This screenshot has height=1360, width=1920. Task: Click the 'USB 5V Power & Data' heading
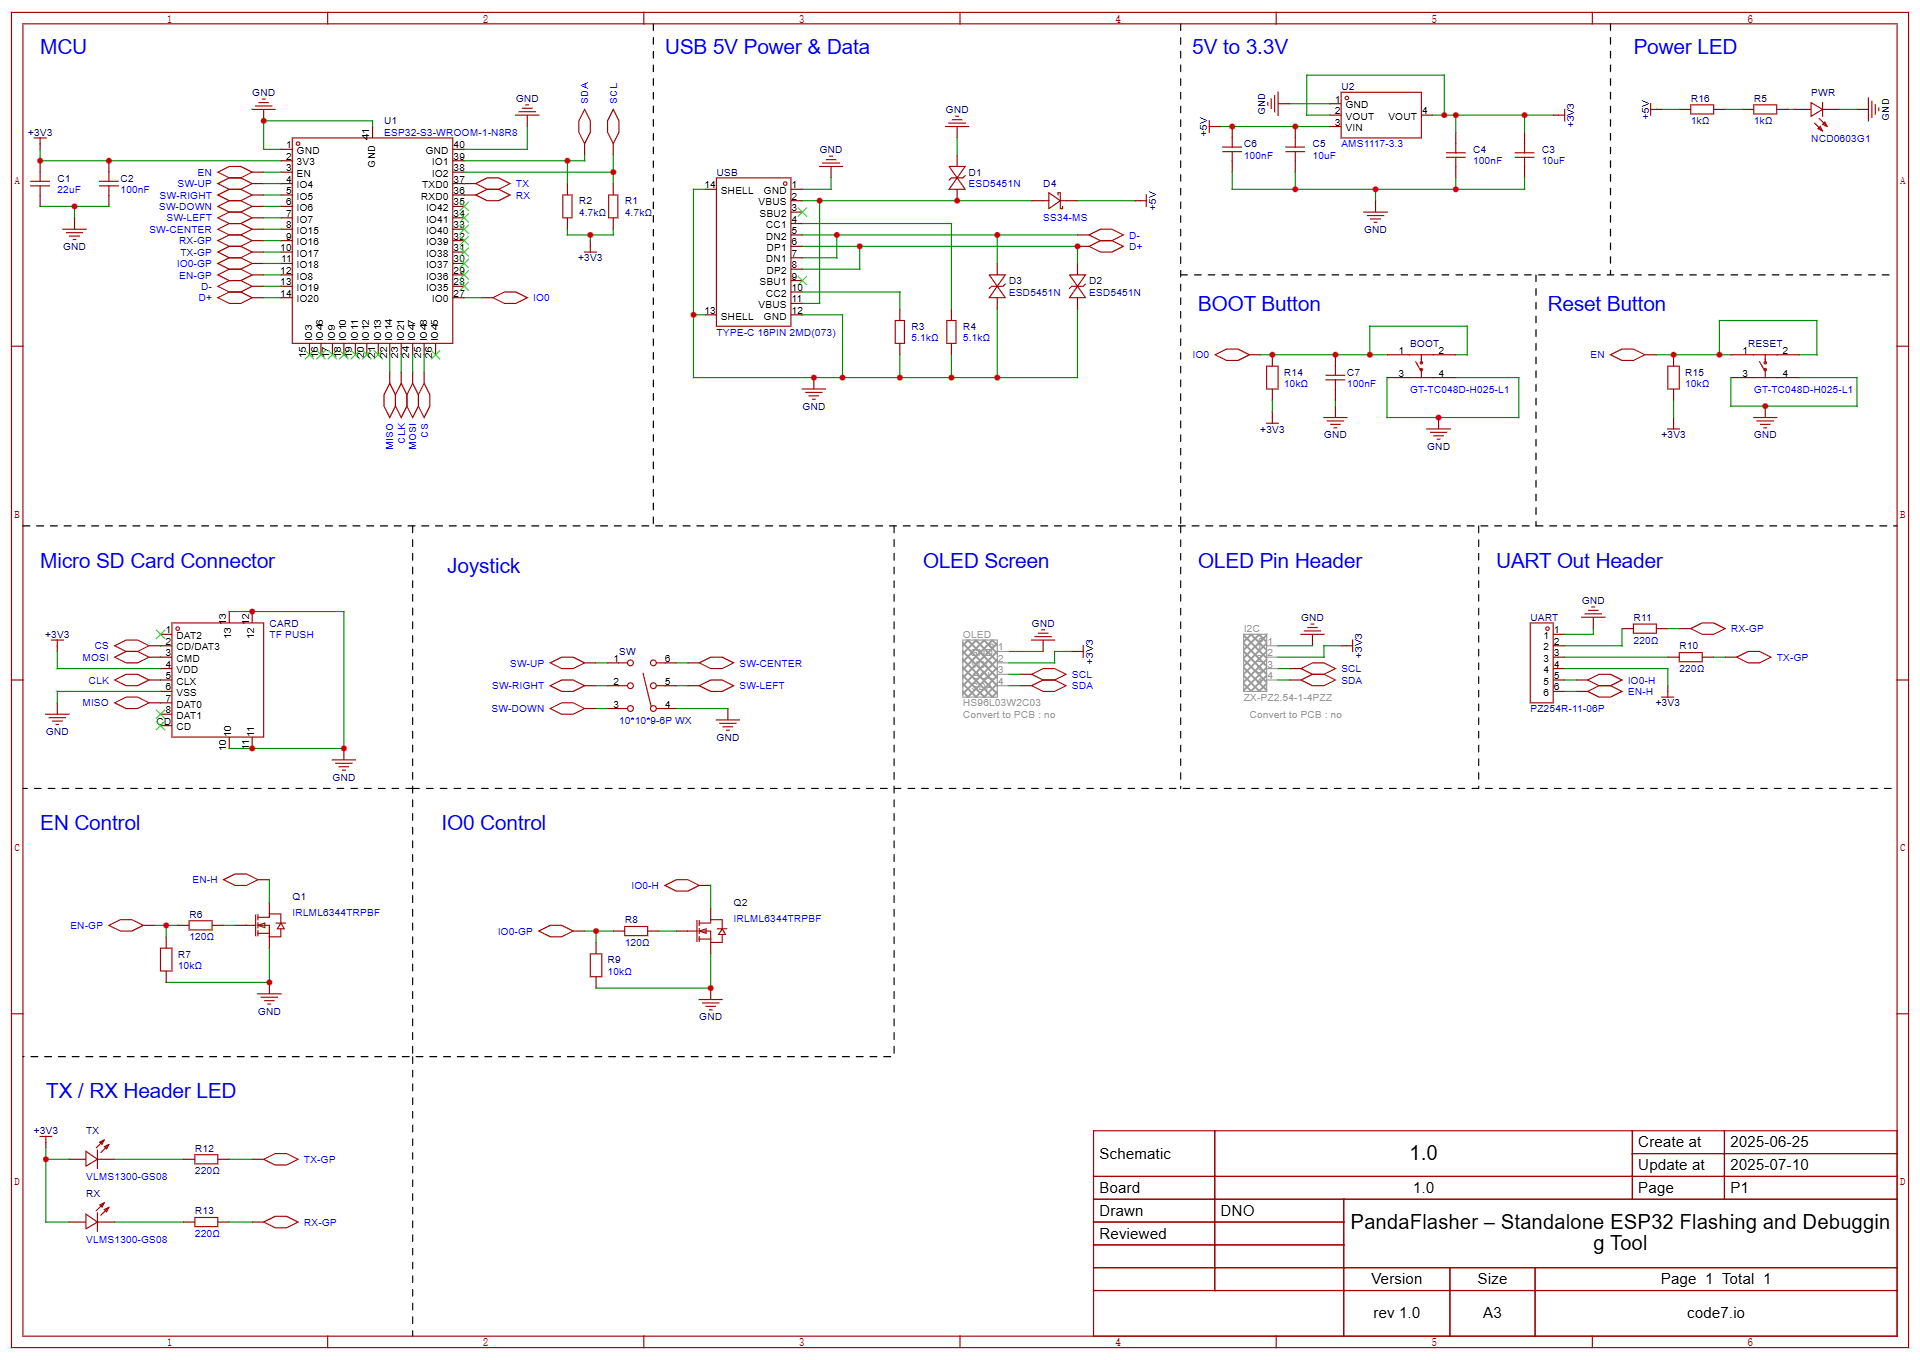pos(767,47)
